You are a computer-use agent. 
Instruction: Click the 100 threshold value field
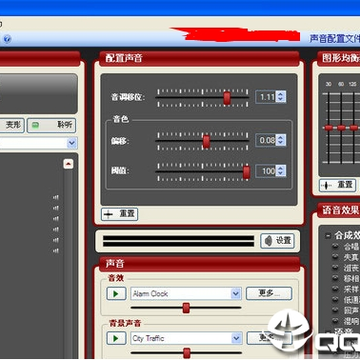tap(266, 171)
